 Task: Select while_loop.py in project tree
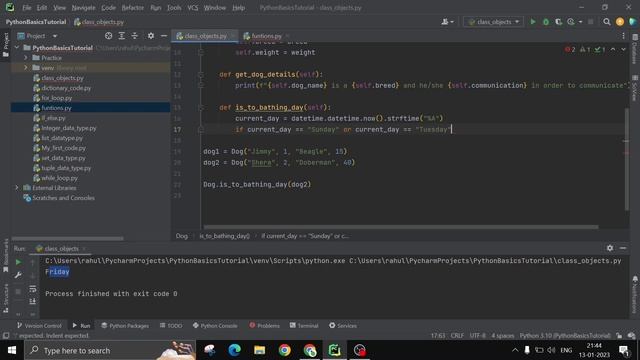coord(59,178)
